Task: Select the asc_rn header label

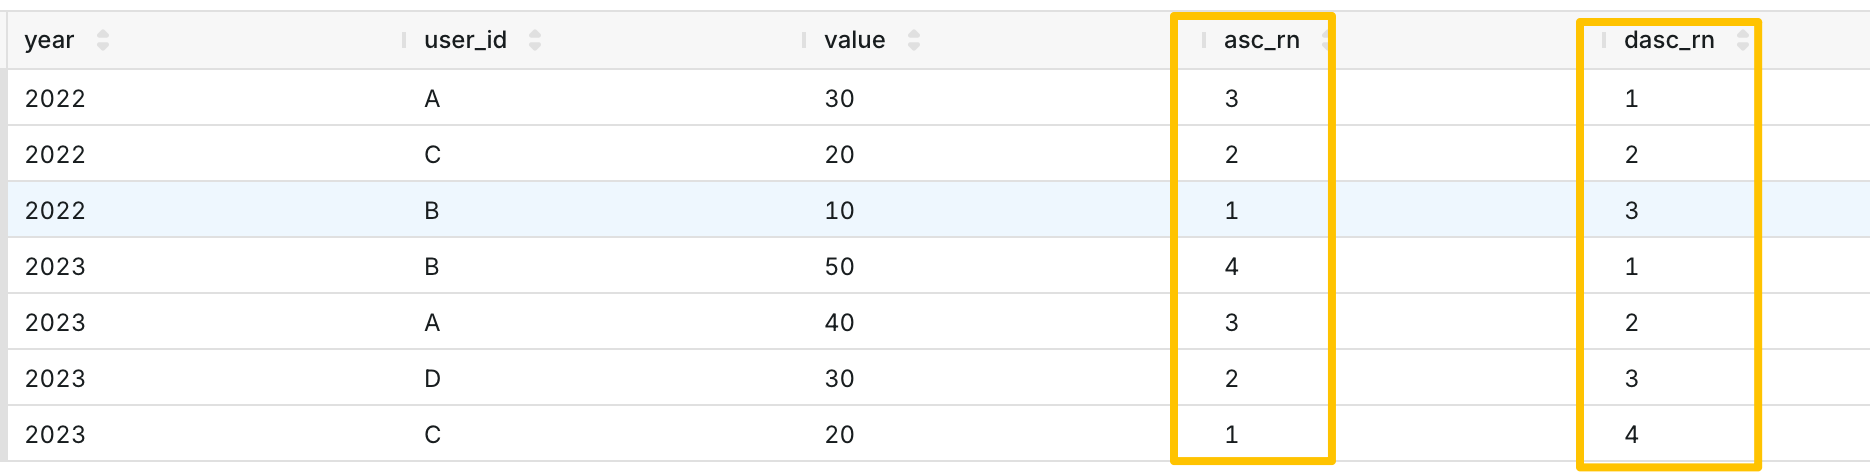Action: pos(1261,40)
